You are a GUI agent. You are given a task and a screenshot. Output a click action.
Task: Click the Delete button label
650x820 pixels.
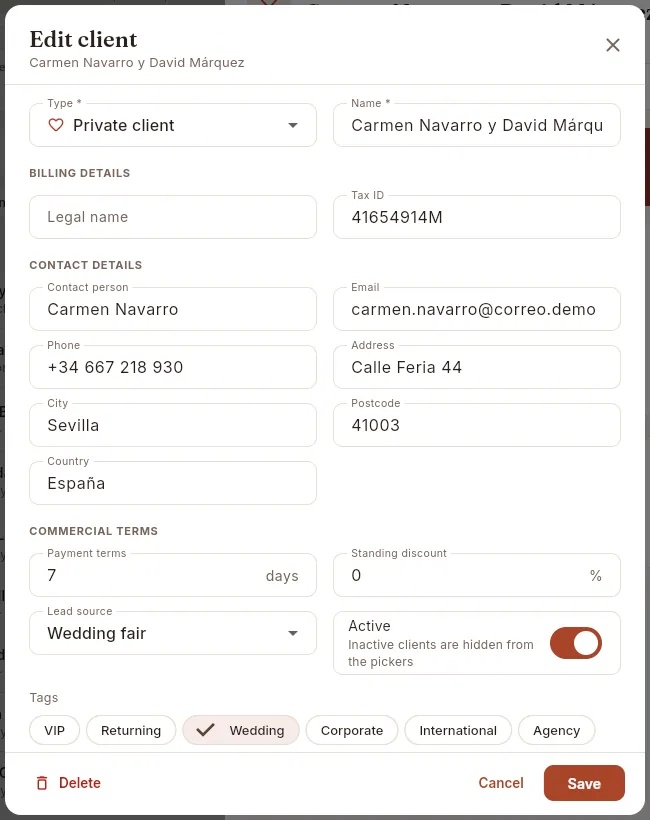pos(79,783)
